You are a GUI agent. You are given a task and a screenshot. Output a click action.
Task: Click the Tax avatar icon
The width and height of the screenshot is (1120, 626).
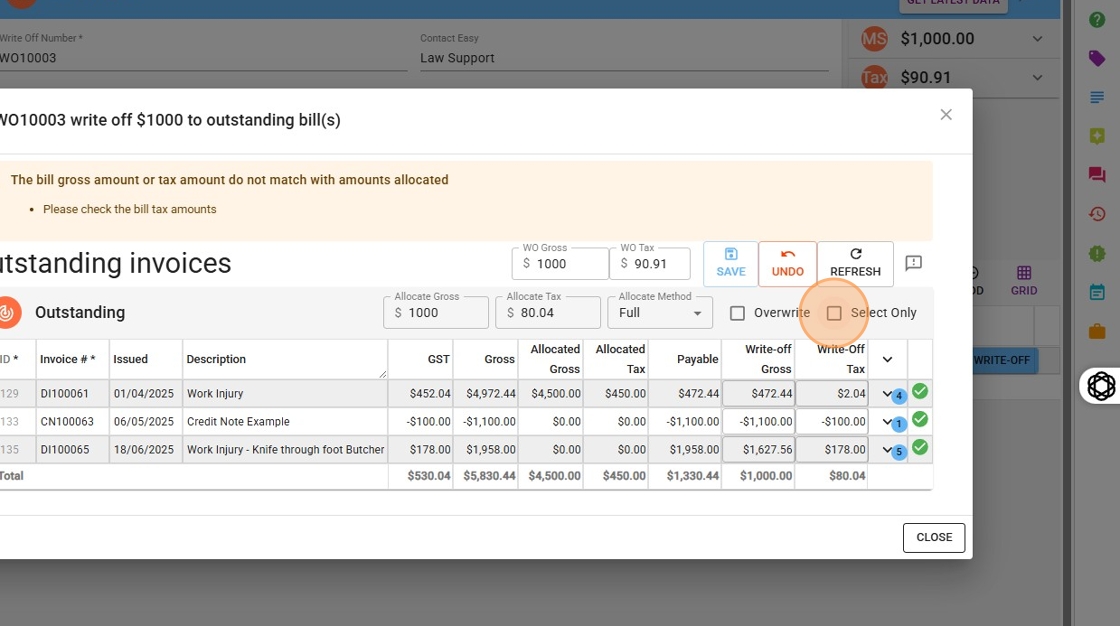[x=874, y=77]
